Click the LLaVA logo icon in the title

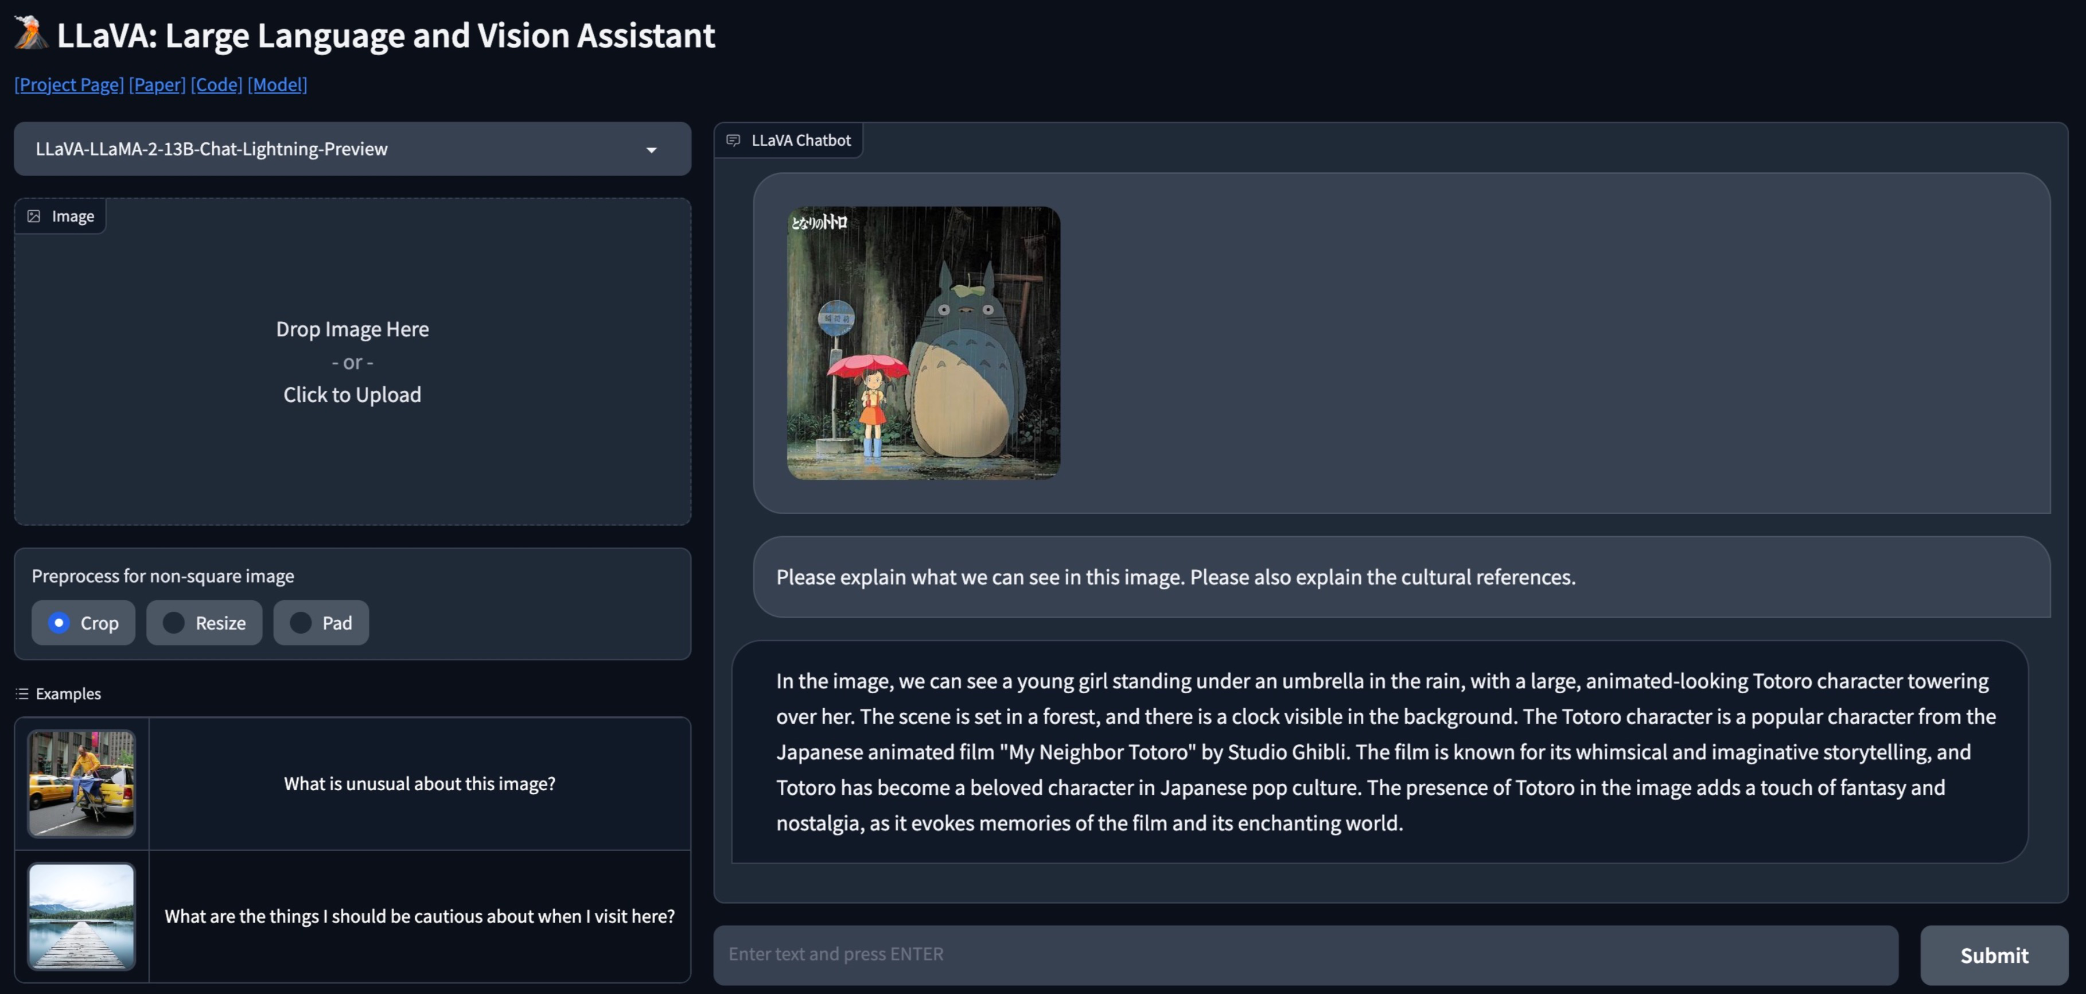coord(31,33)
